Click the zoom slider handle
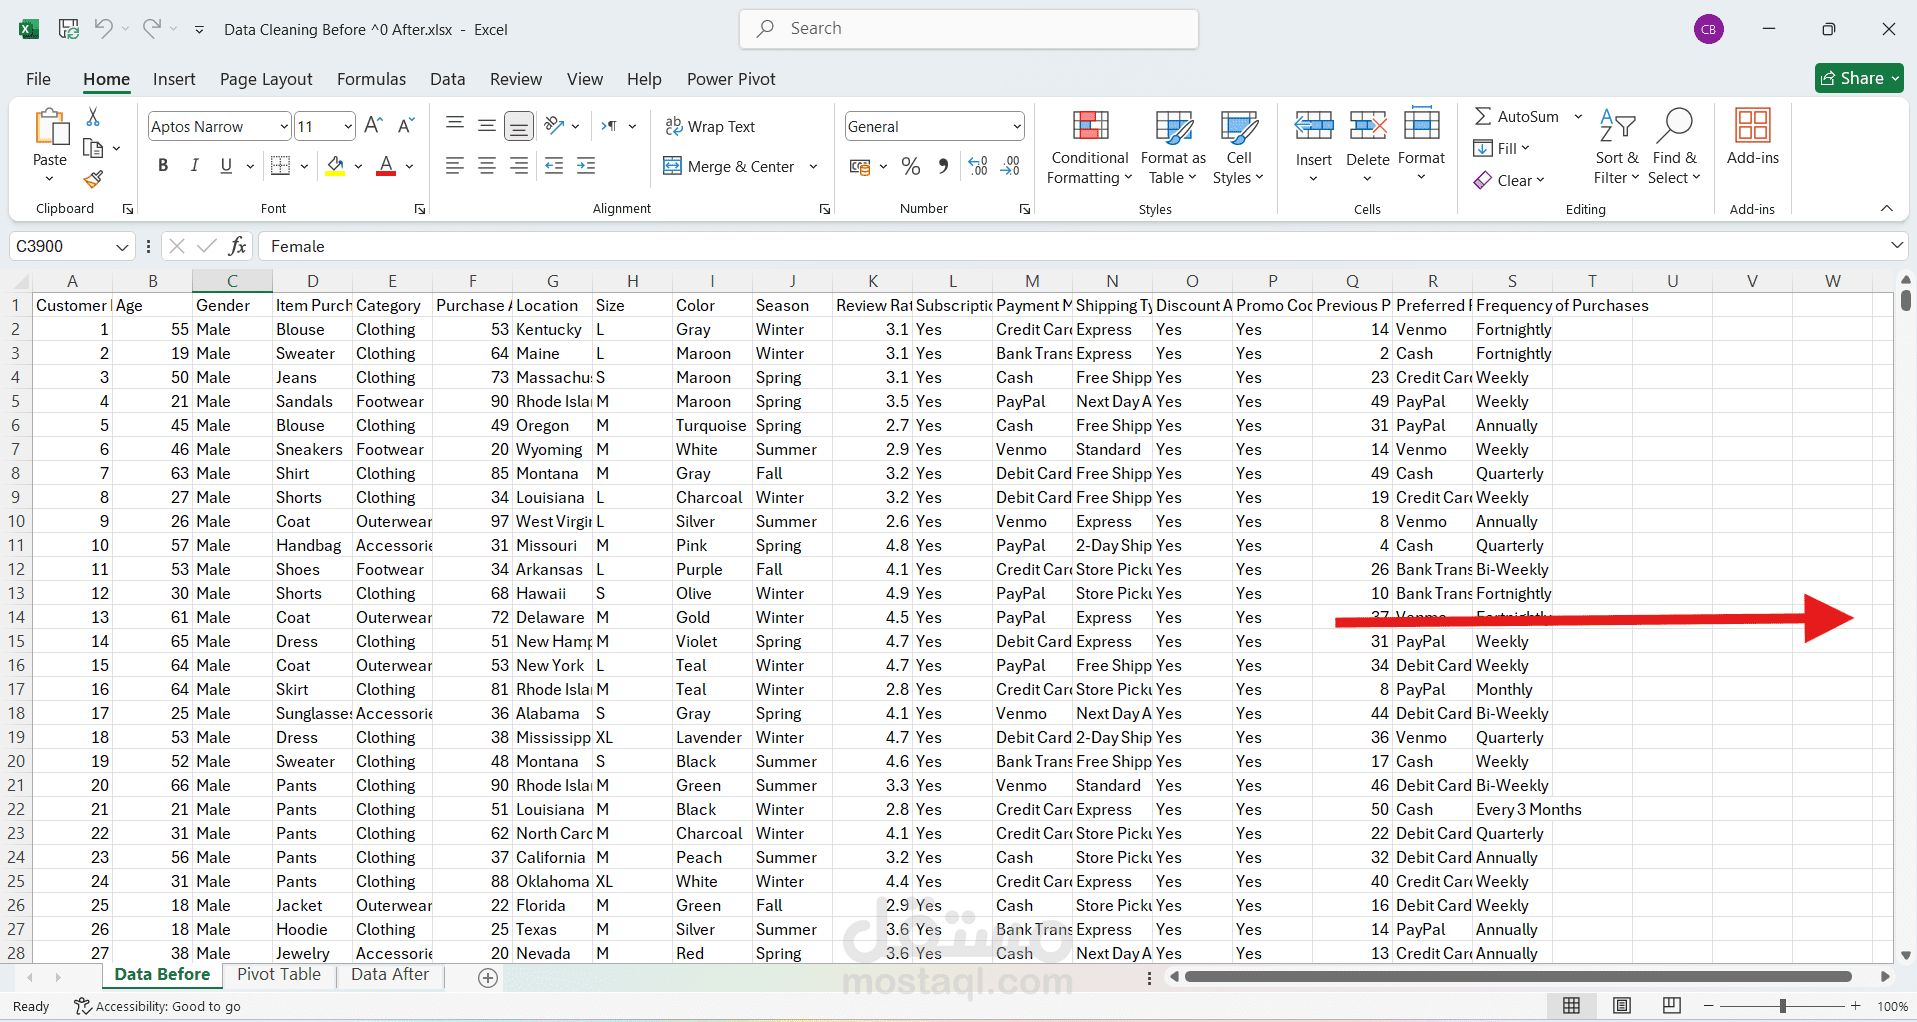 (x=1783, y=1006)
